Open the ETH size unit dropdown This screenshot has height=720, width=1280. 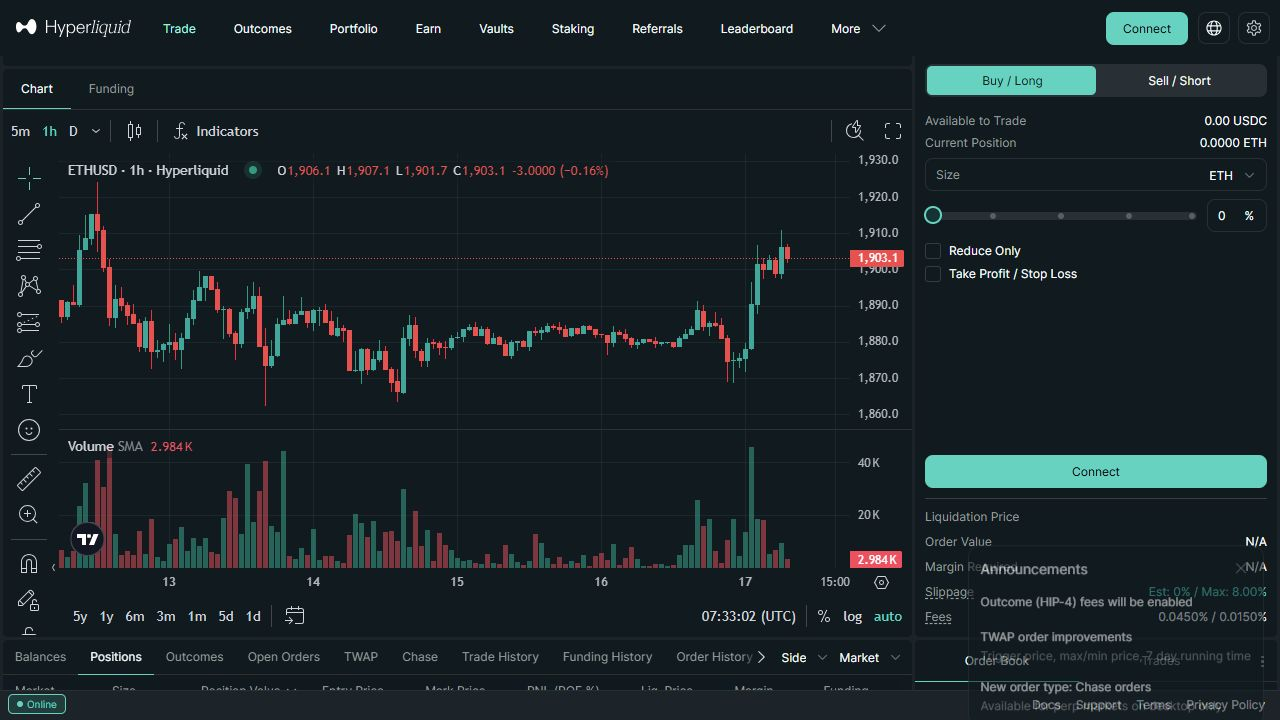[x=1231, y=175]
